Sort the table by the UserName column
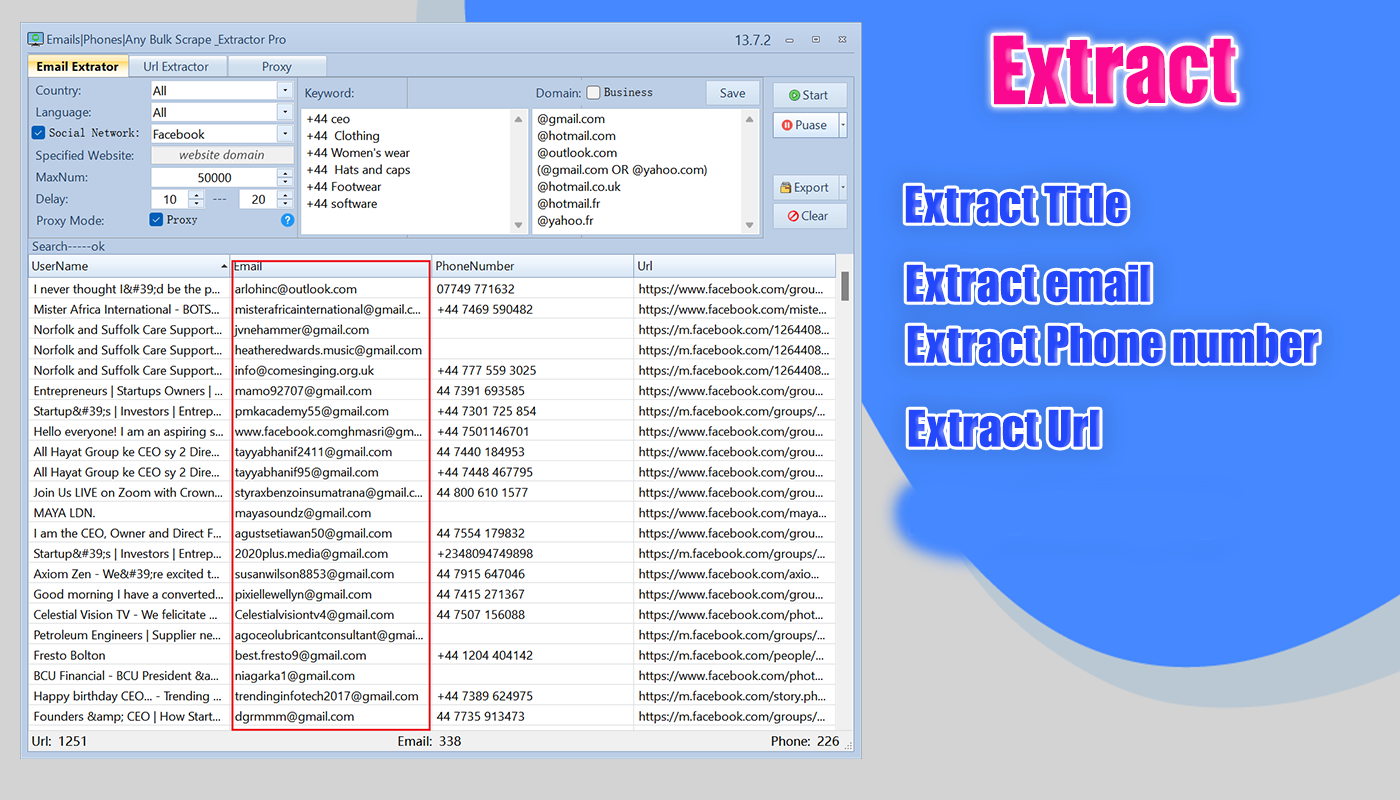The width and height of the screenshot is (1400, 800). click(130, 266)
